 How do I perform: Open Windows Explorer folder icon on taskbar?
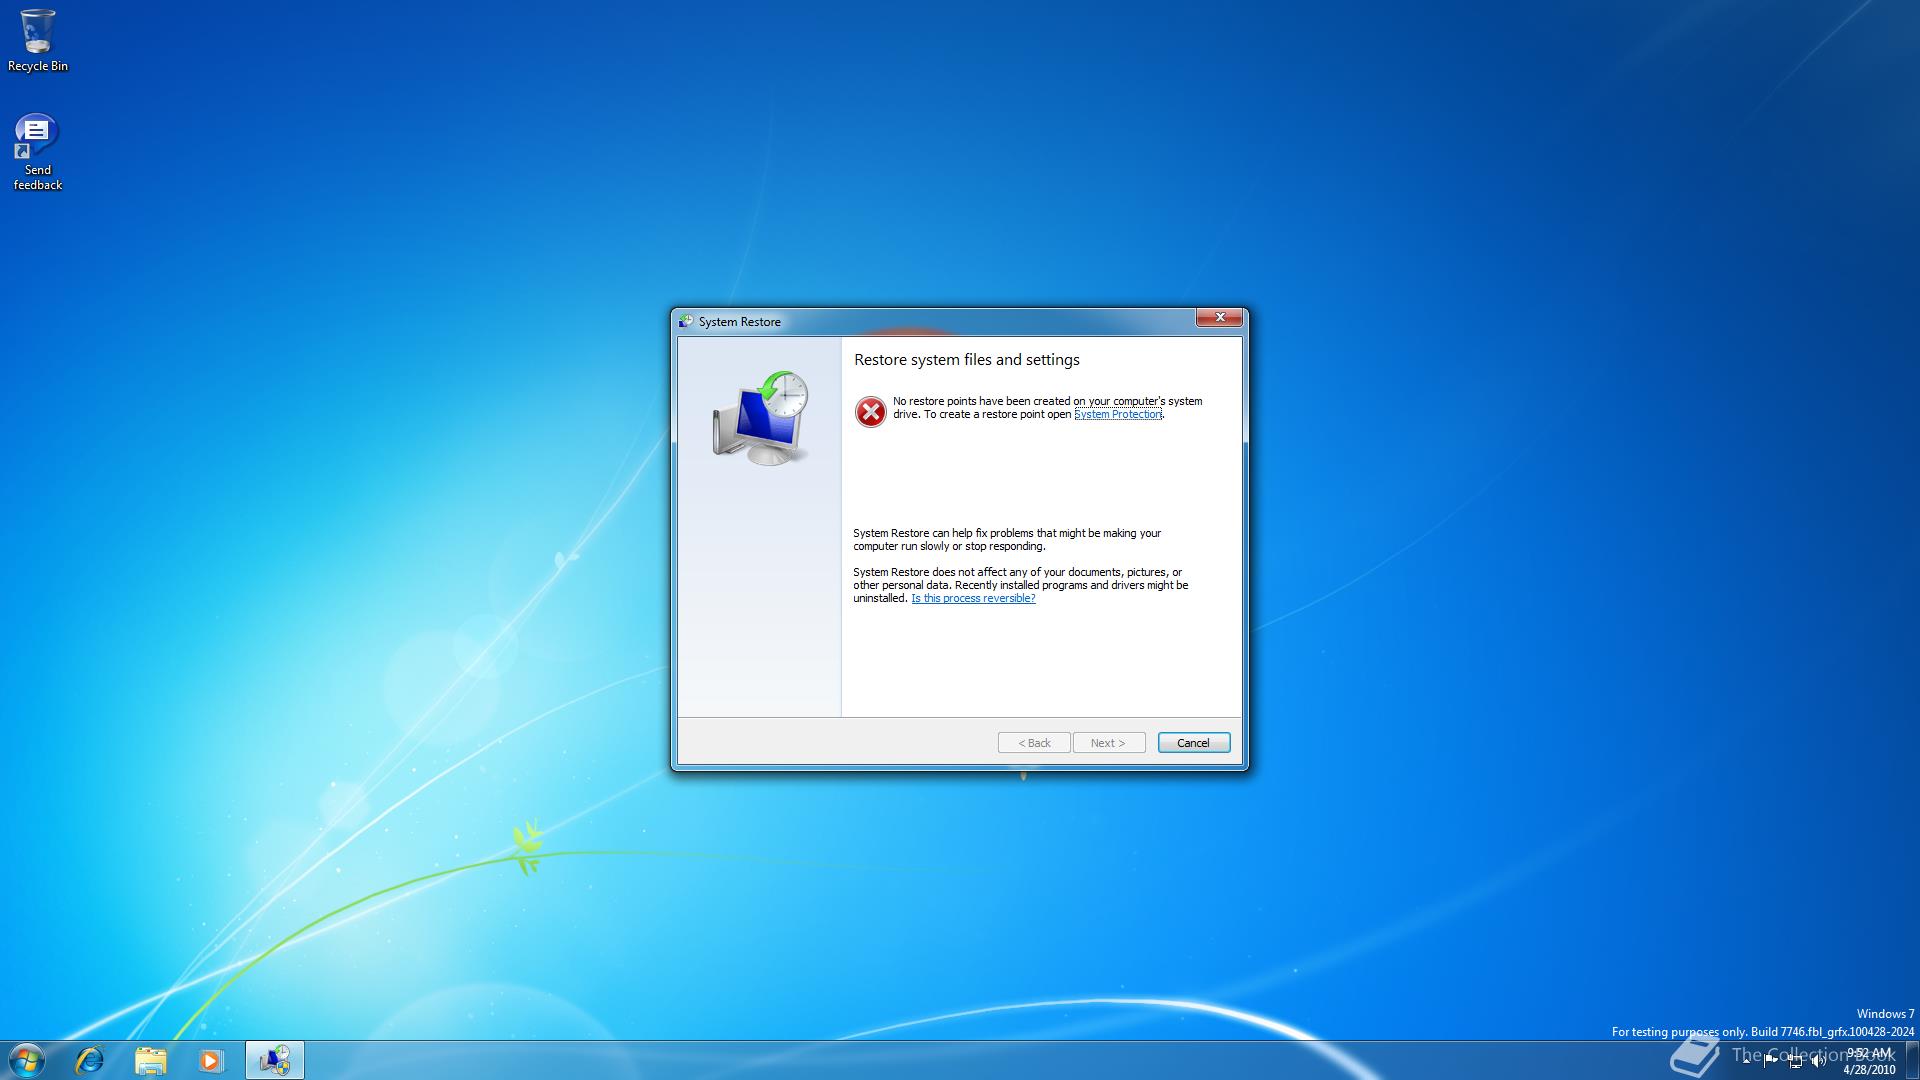tap(151, 1060)
